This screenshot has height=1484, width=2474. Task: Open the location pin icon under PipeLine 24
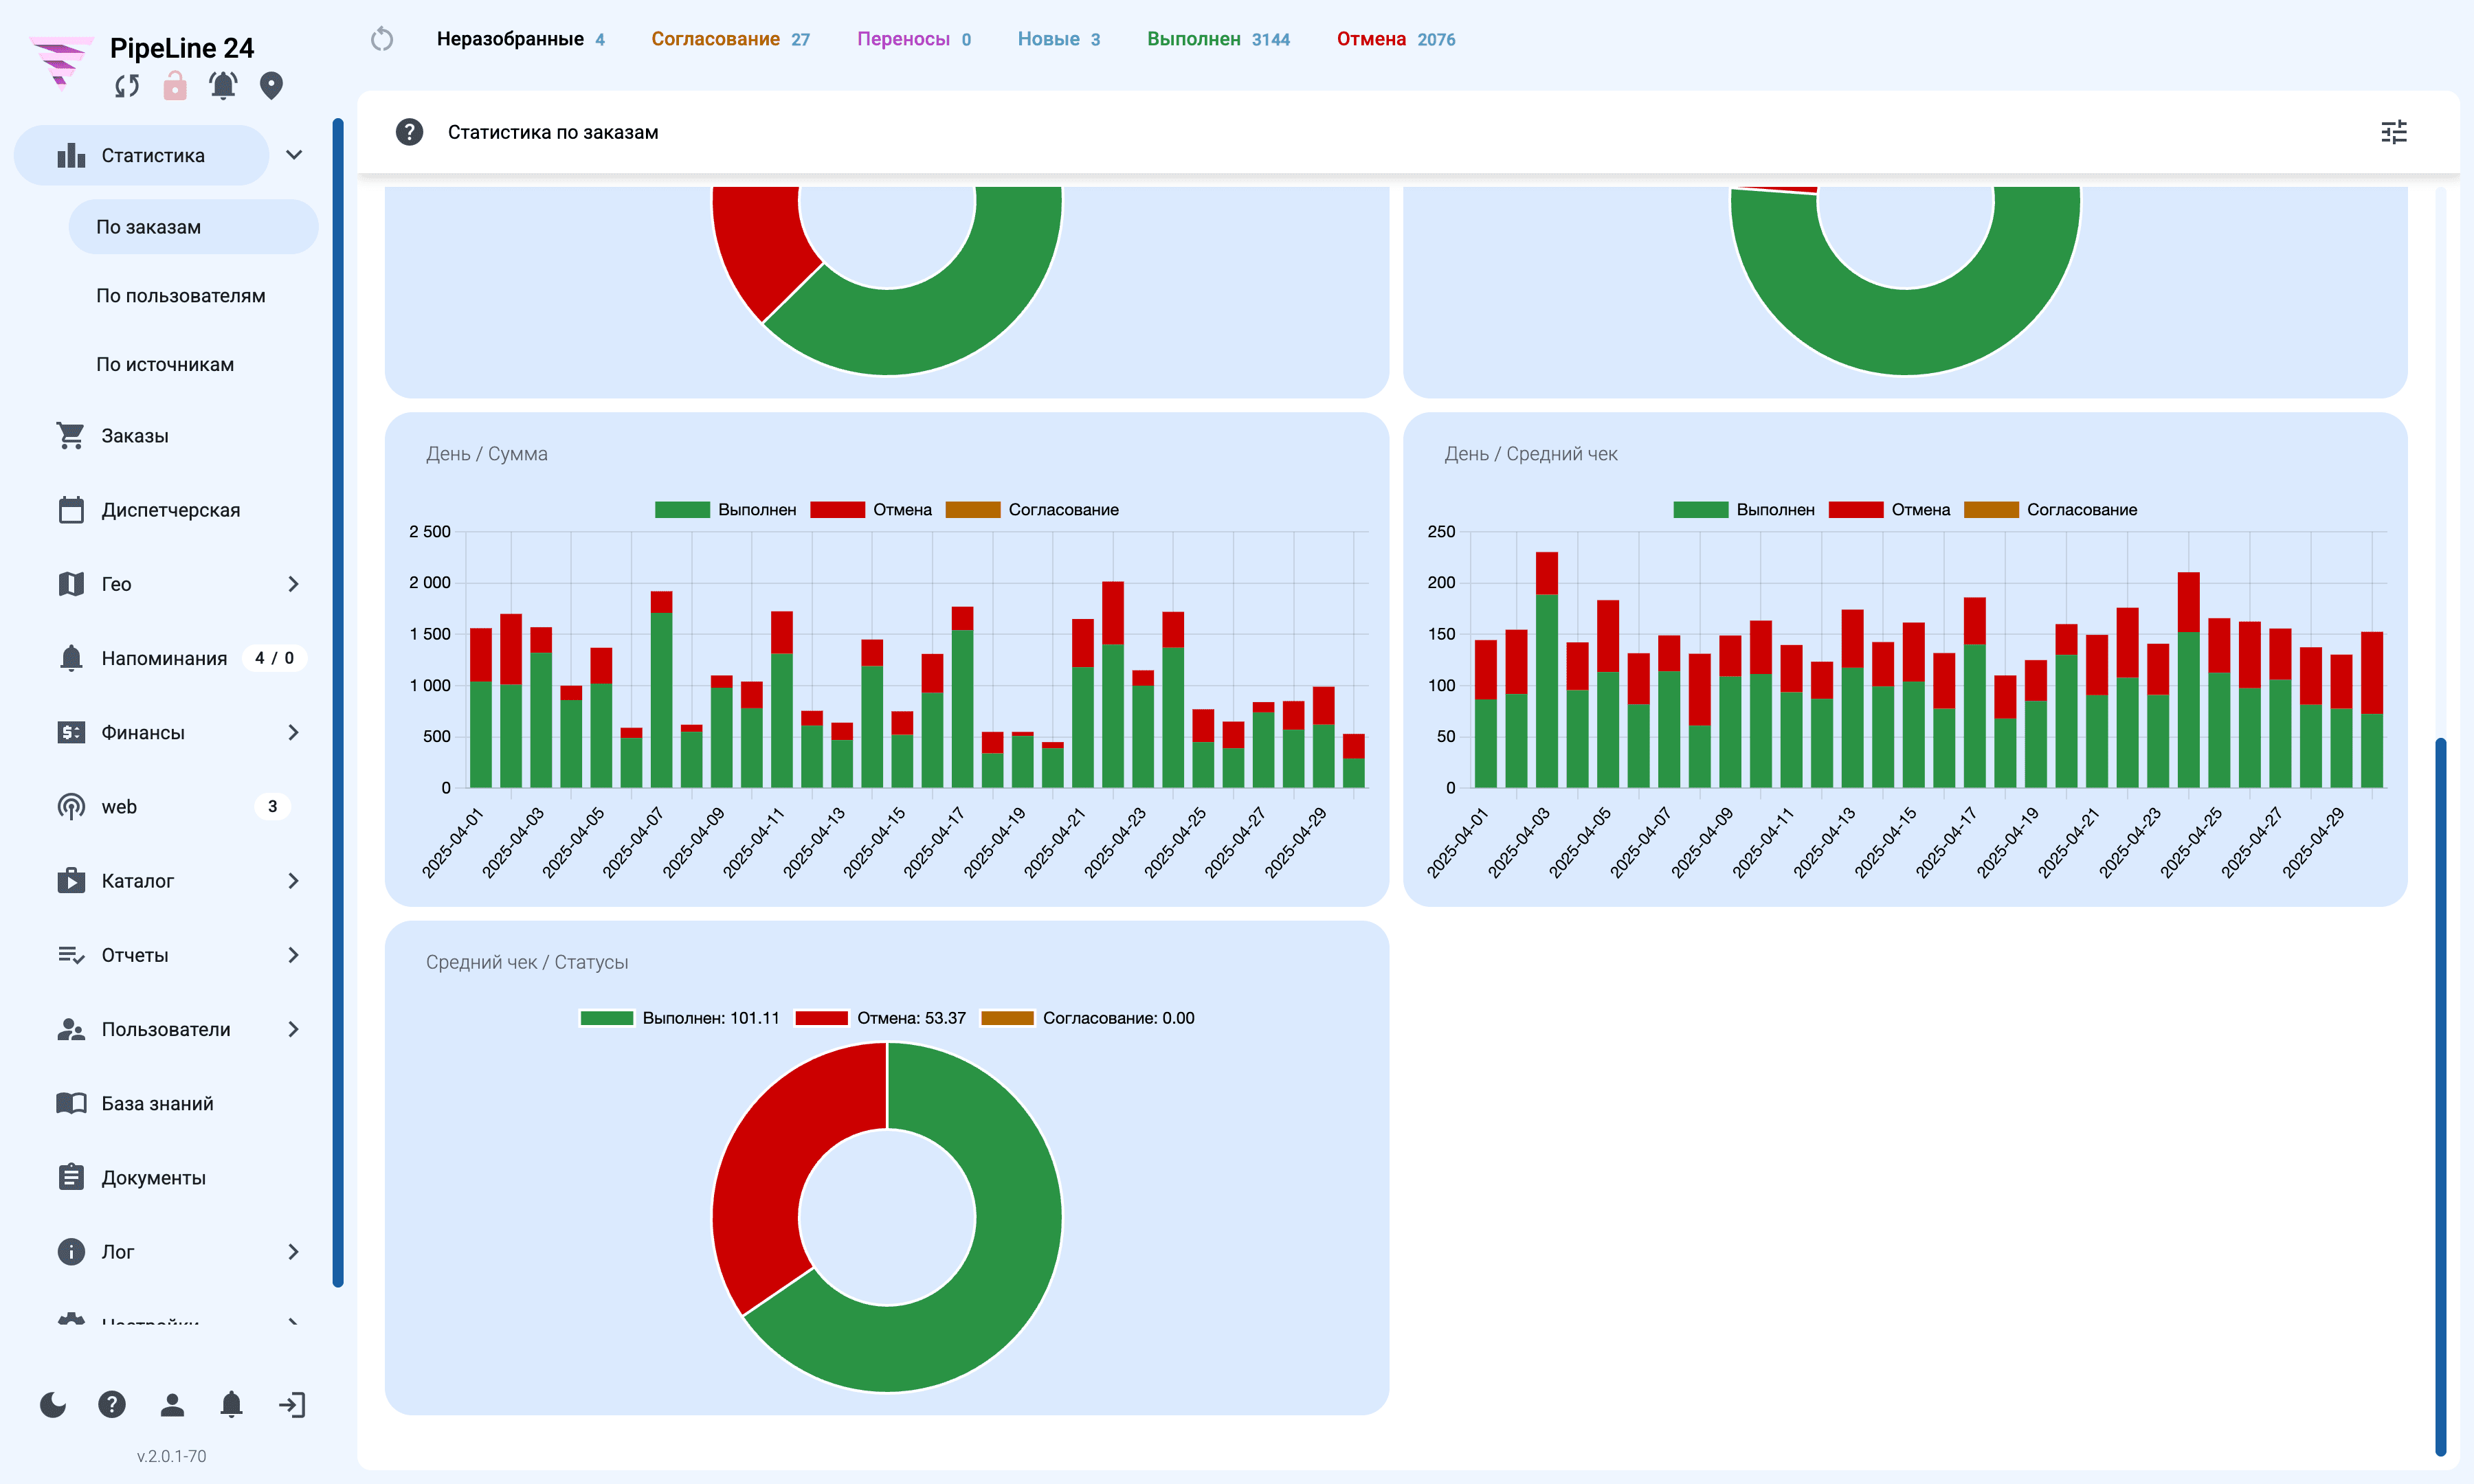point(271,86)
